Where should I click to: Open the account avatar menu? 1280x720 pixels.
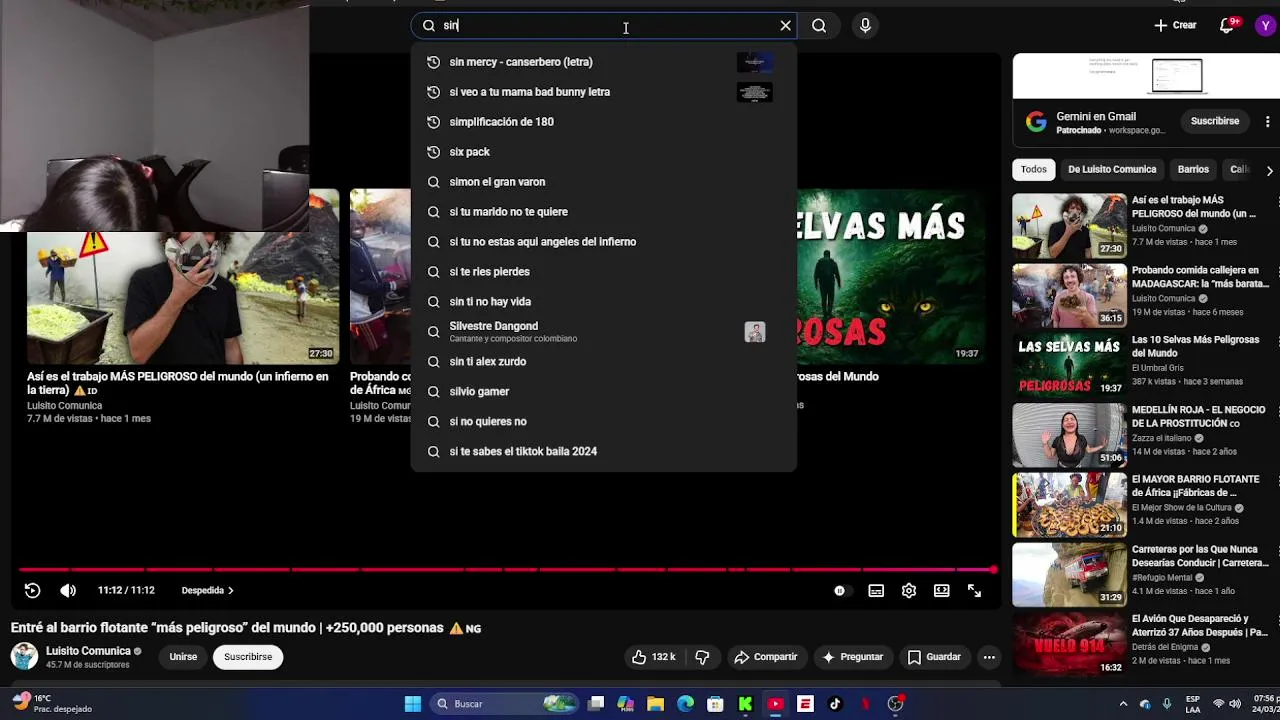click(x=1266, y=25)
